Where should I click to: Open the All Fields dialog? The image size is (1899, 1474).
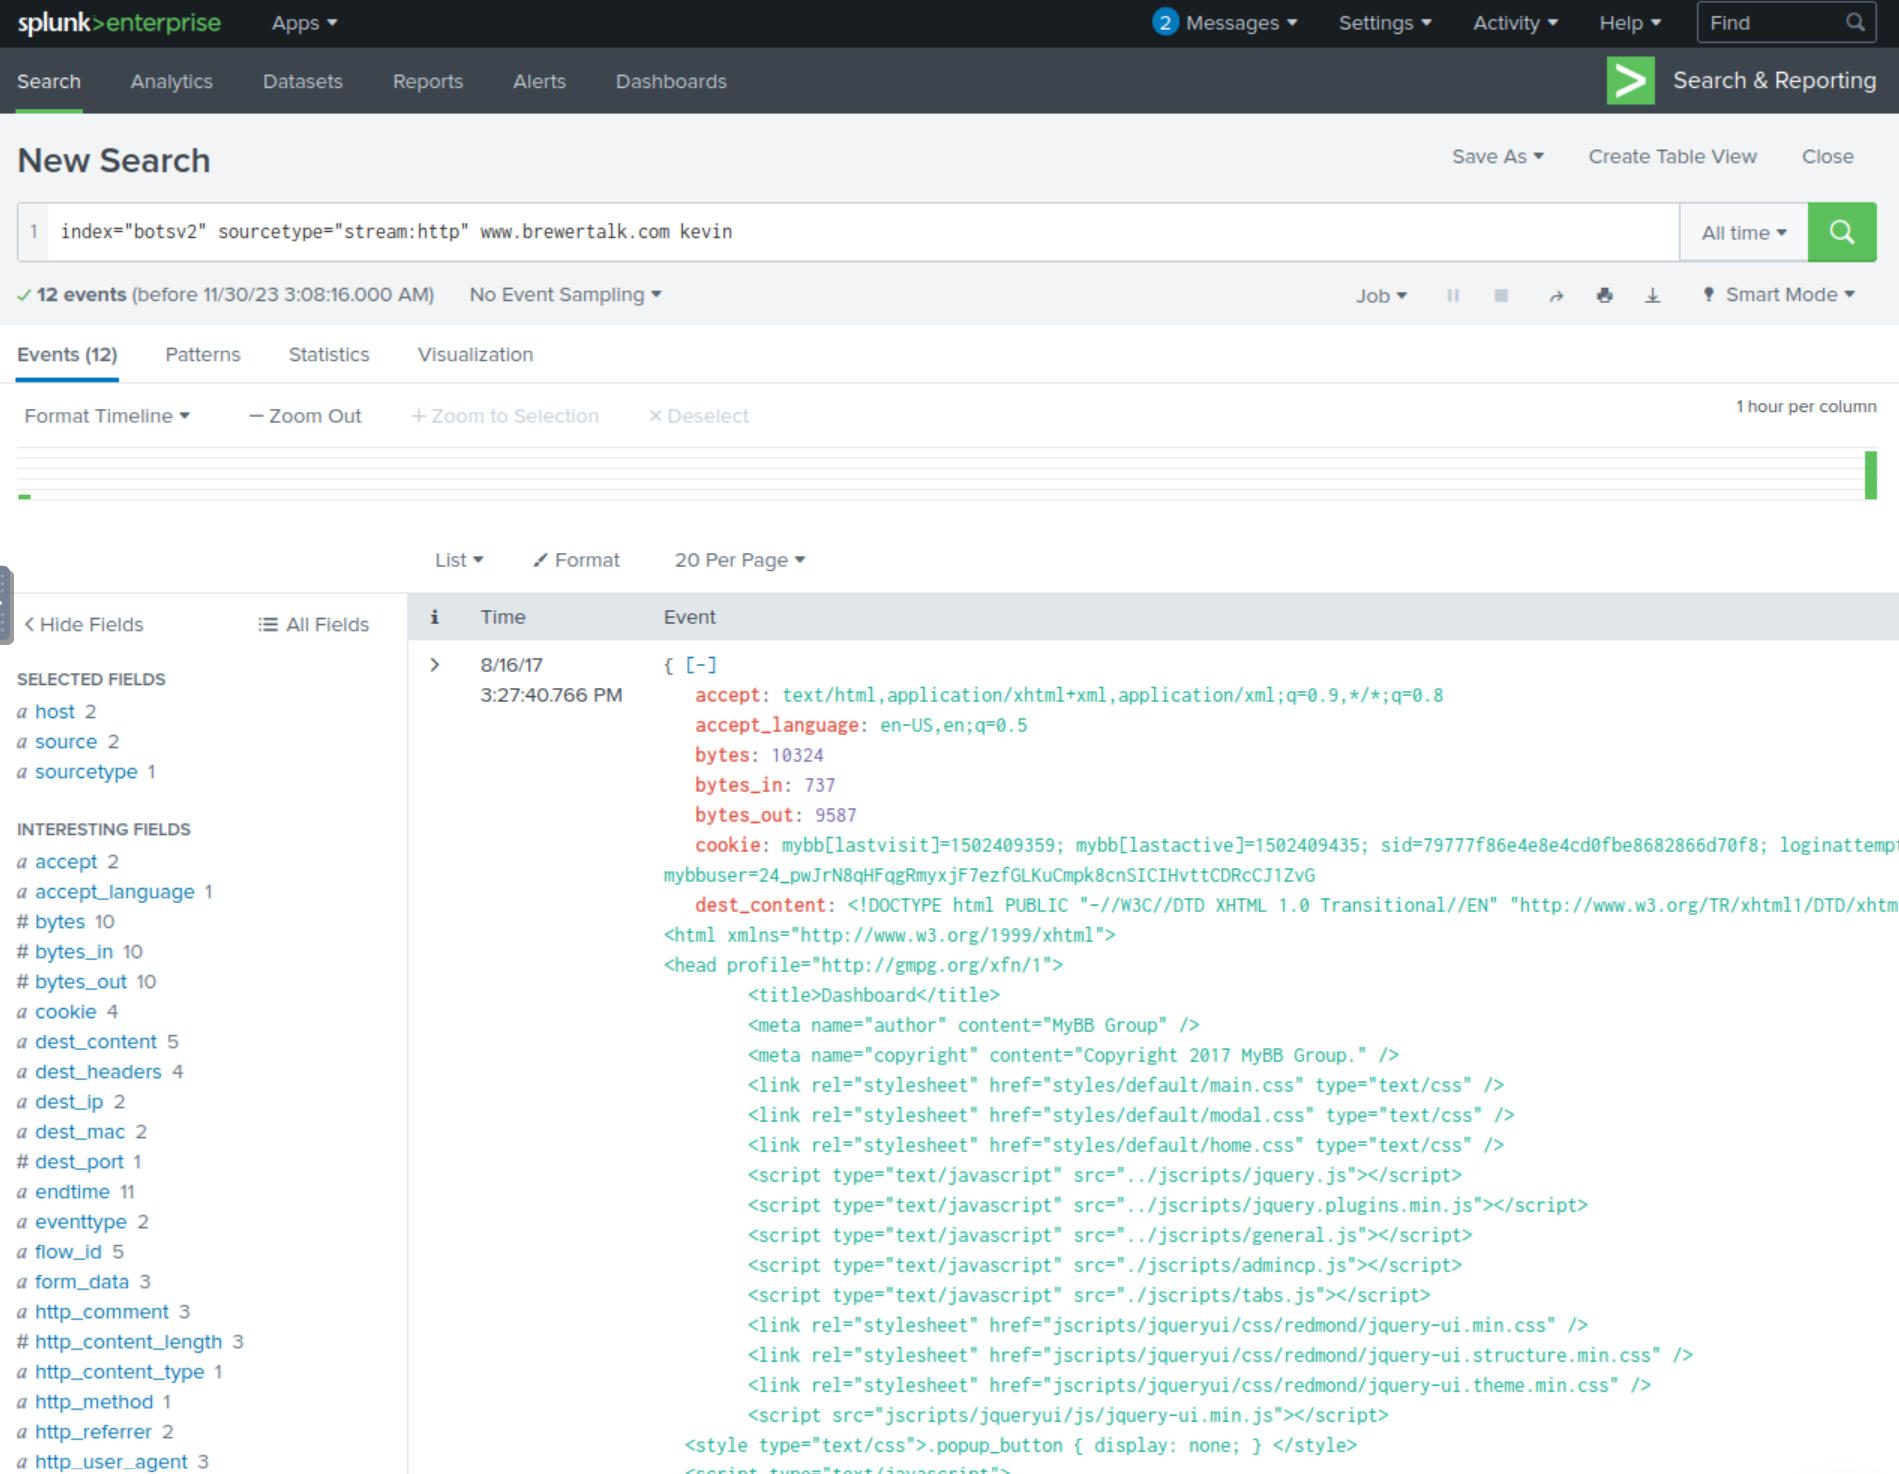tap(313, 624)
